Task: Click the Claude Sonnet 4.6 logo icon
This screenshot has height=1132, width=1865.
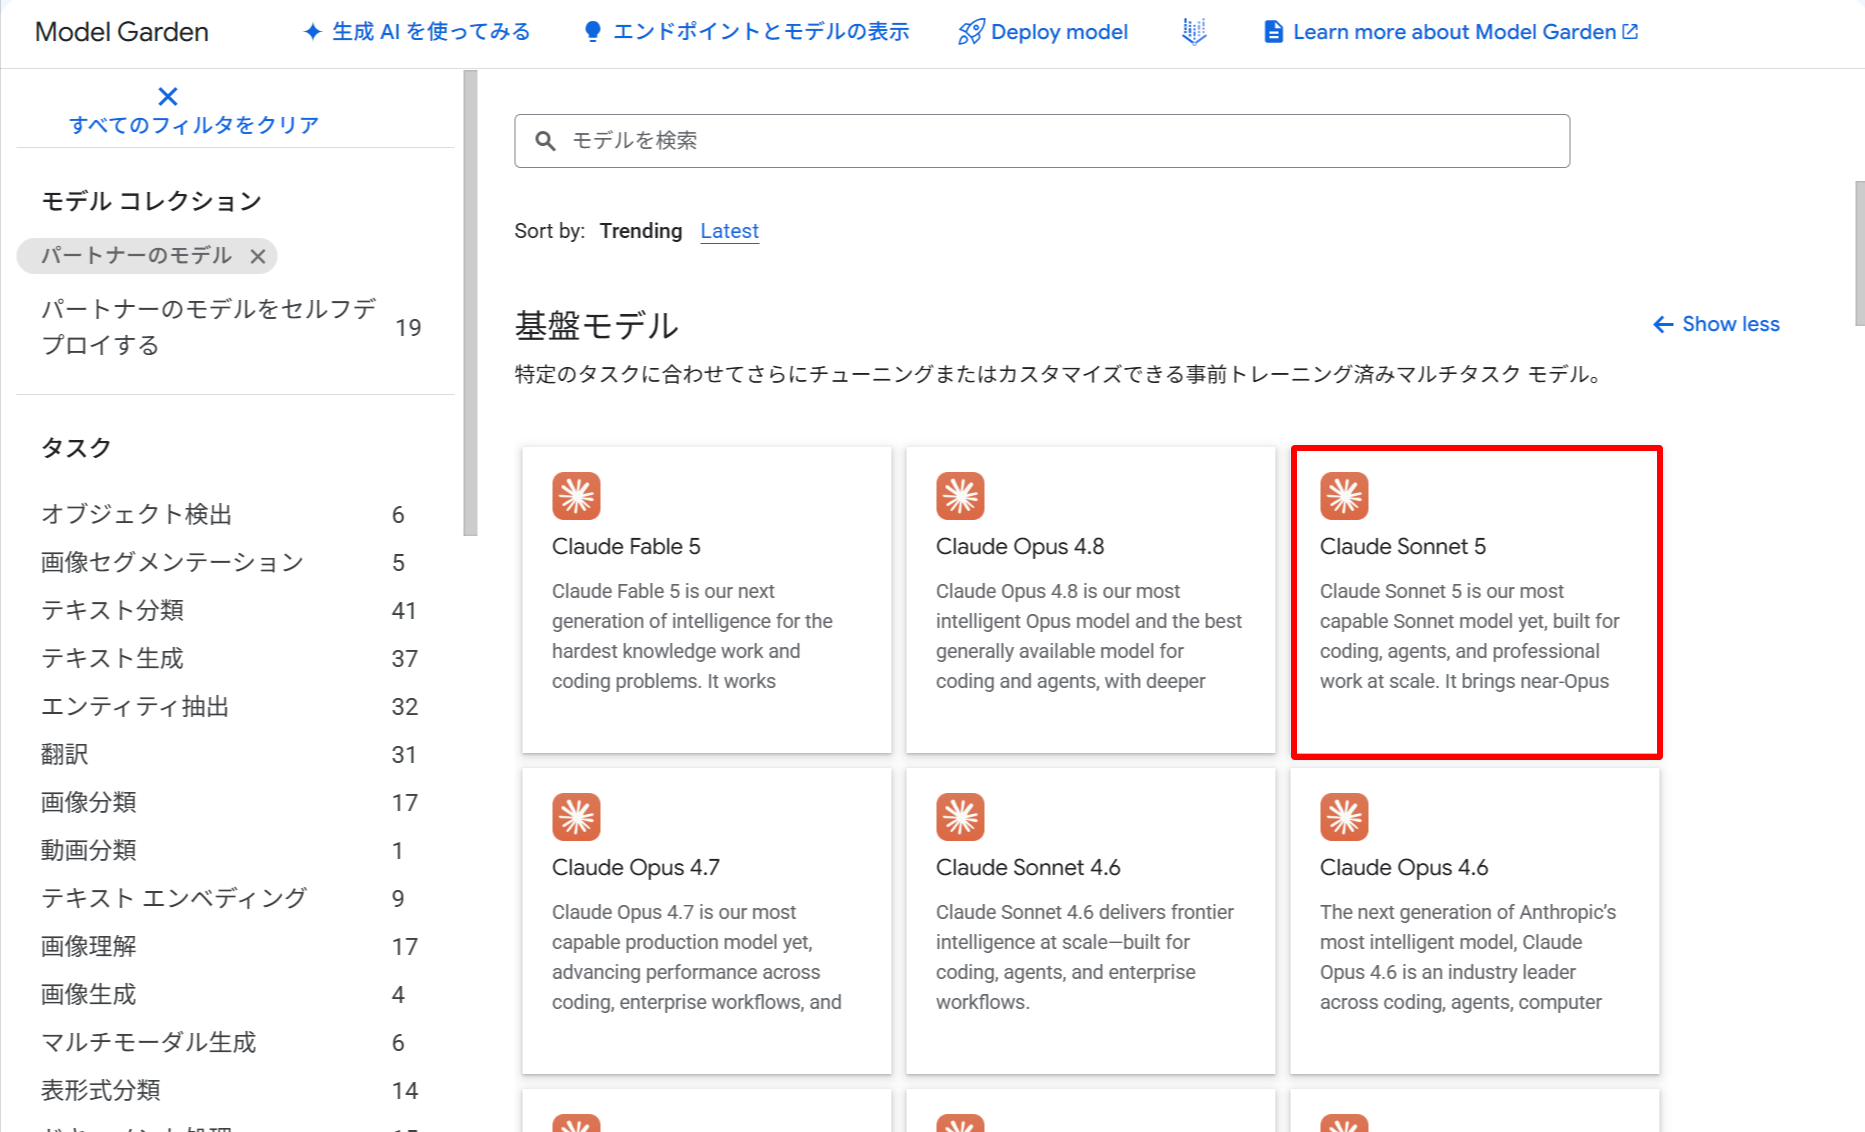Action: click(960, 817)
